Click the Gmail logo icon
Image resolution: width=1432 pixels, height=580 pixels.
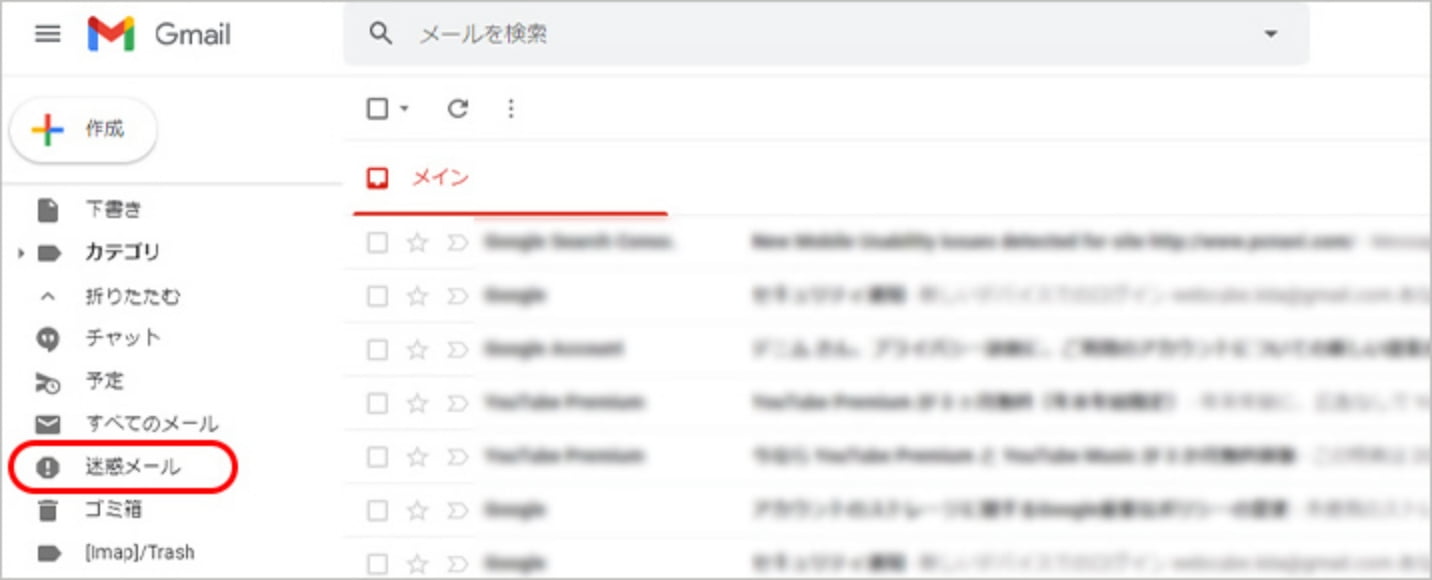pos(113,33)
